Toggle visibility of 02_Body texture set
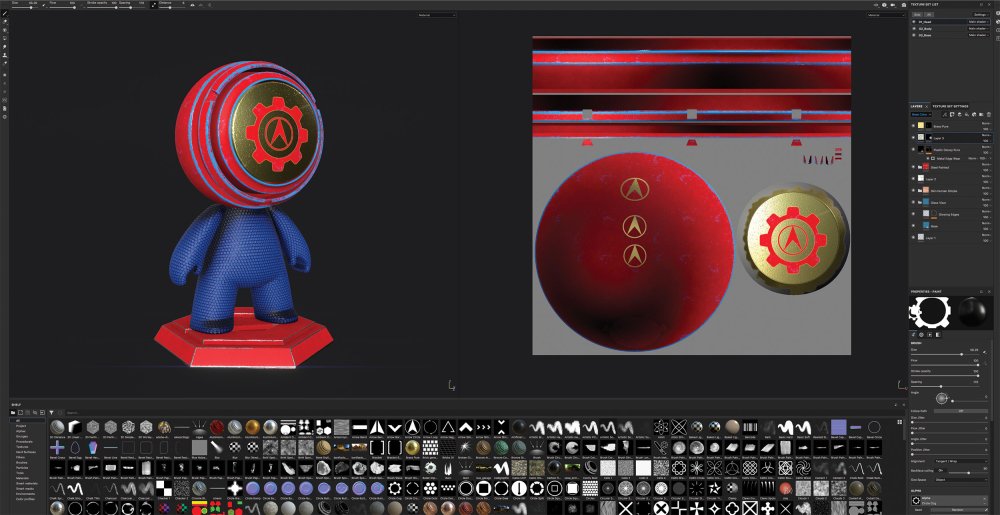Screen dimensions: 1000x515 [914, 29]
